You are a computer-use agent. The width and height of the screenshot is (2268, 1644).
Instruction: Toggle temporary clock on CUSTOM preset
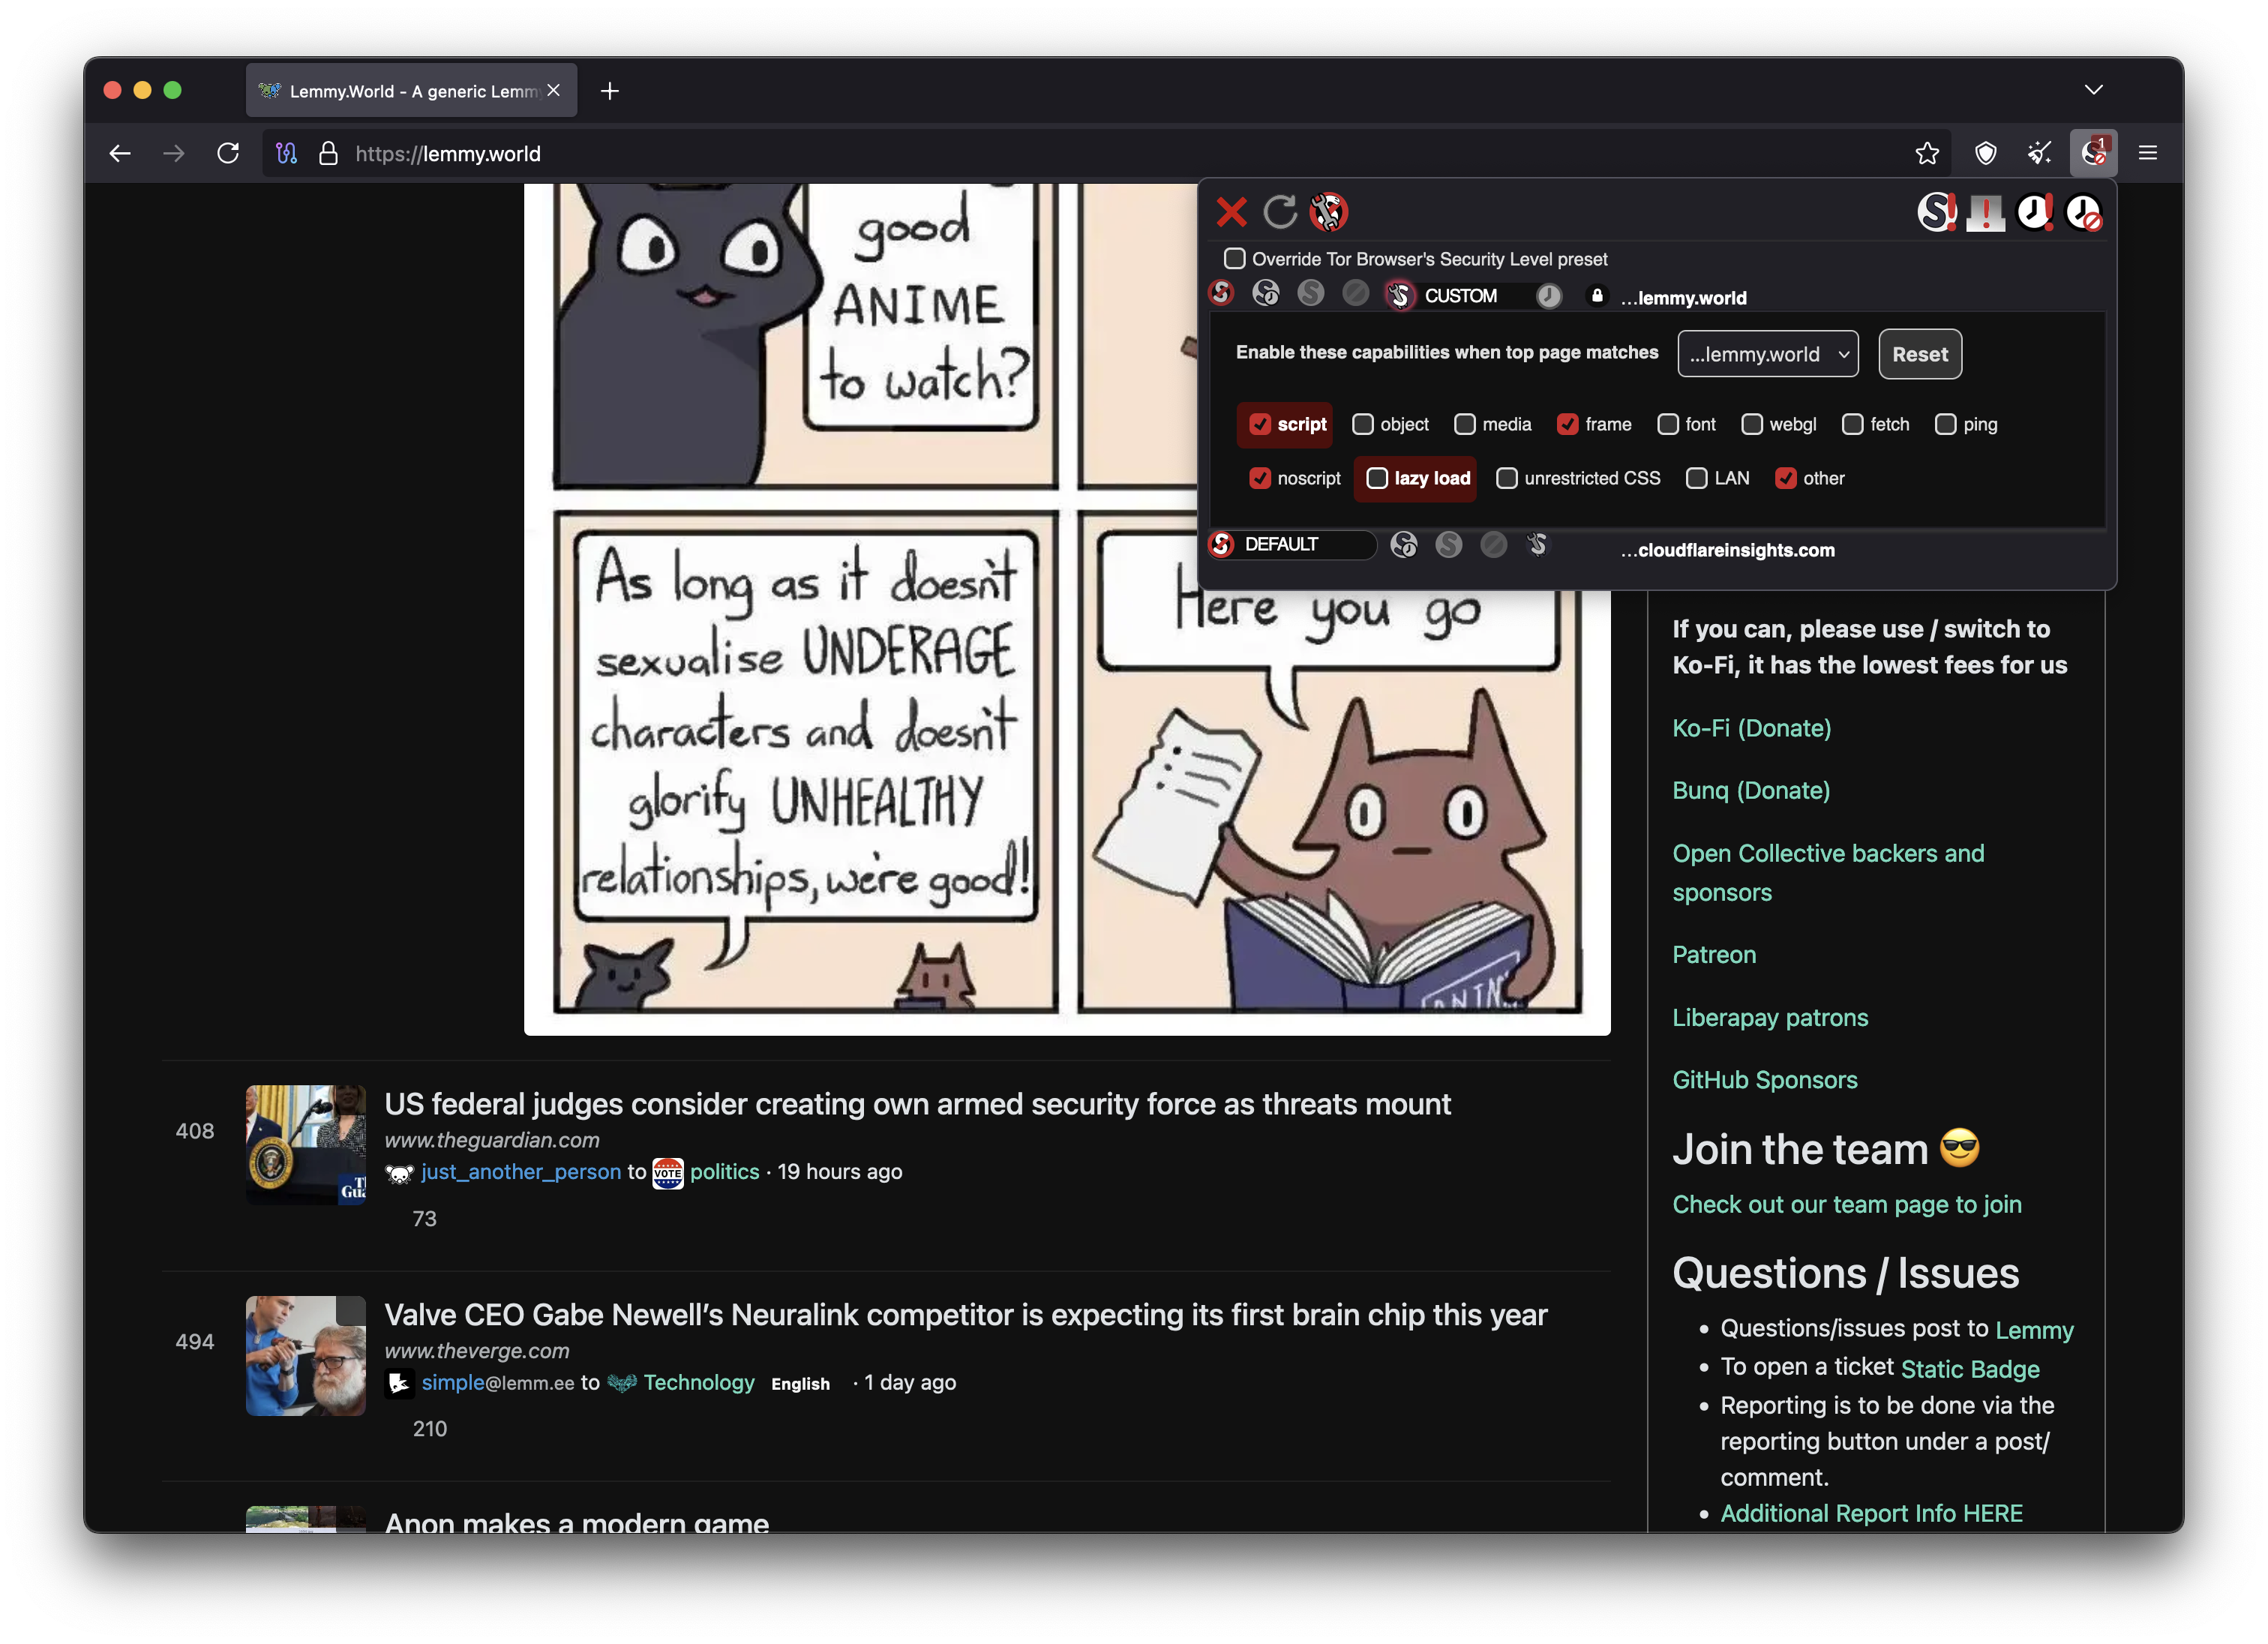(x=1549, y=296)
